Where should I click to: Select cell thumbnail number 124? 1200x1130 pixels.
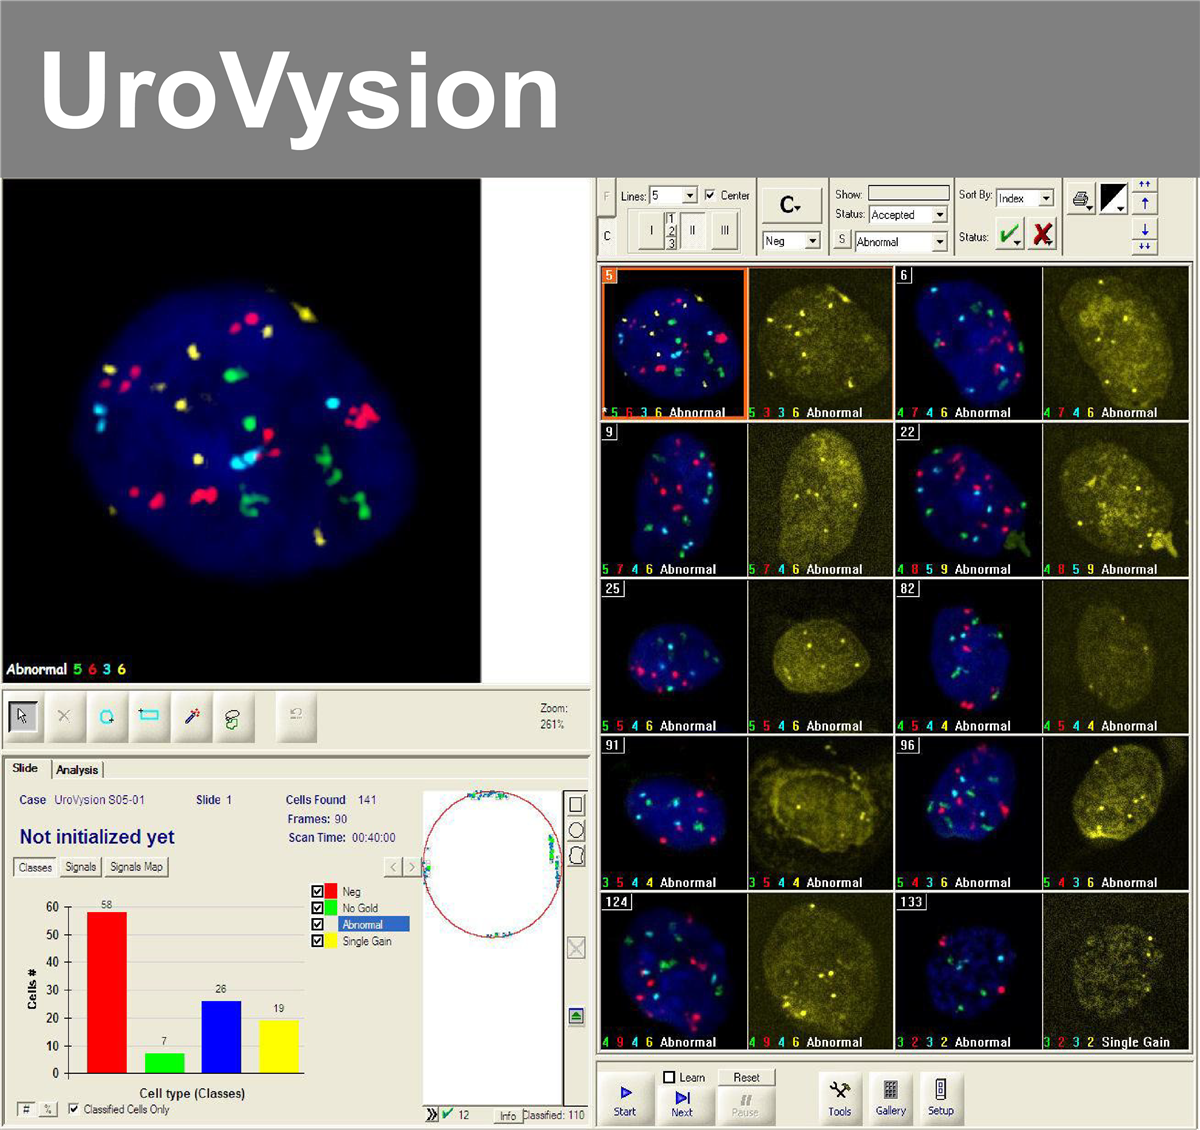pos(674,971)
